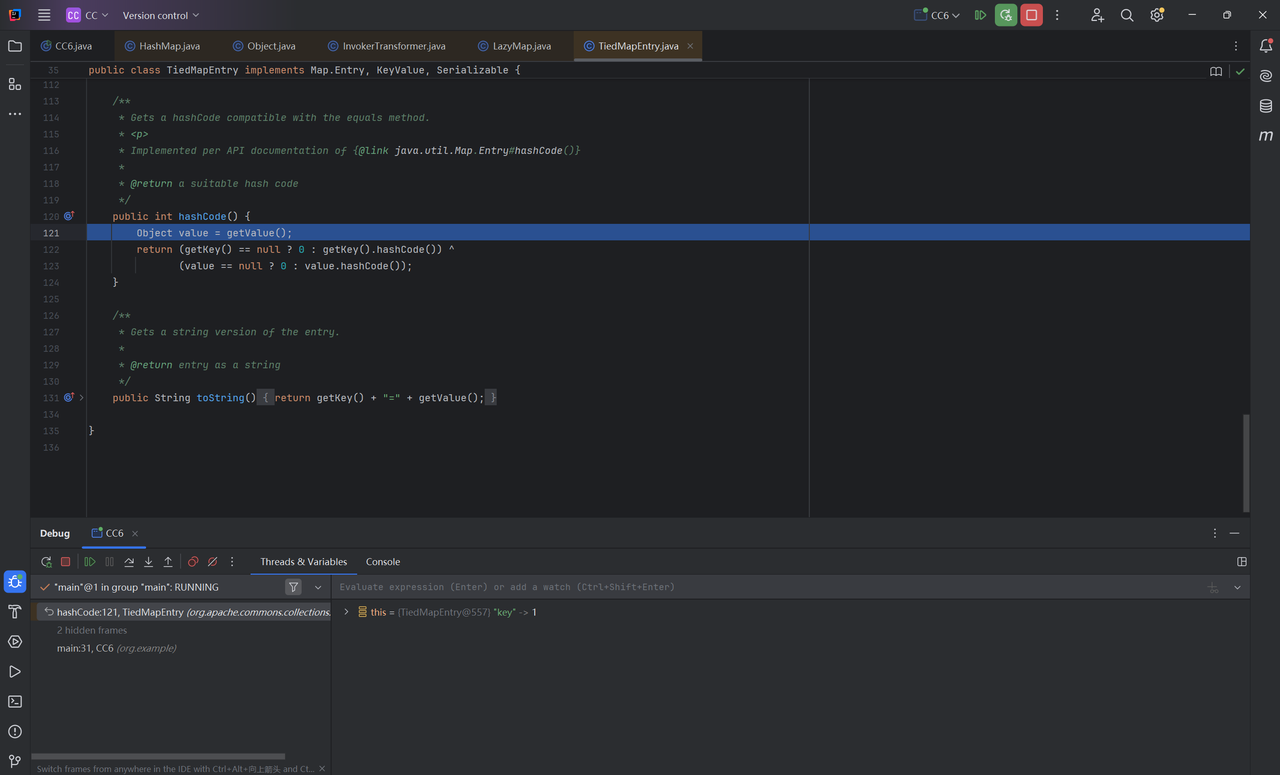Open the Project tool window

tap(15, 46)
